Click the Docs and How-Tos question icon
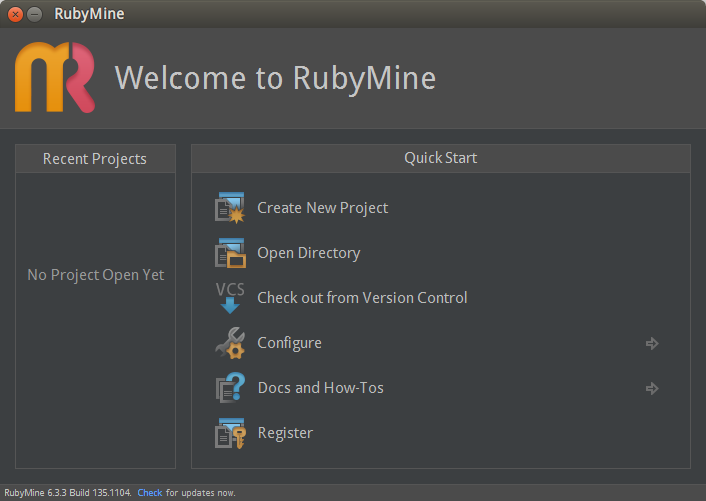 point(230,388)
